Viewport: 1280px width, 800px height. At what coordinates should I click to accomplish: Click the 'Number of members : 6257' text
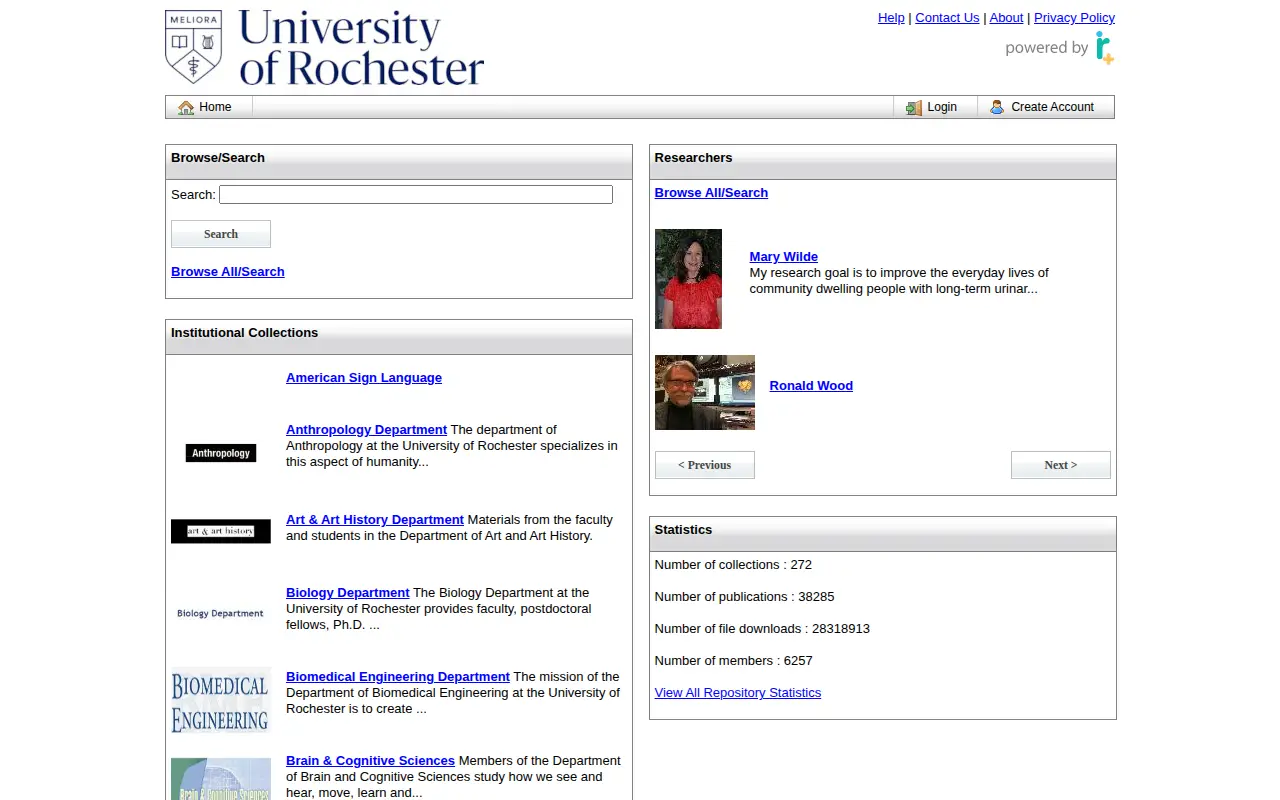(x=733, y=661)
